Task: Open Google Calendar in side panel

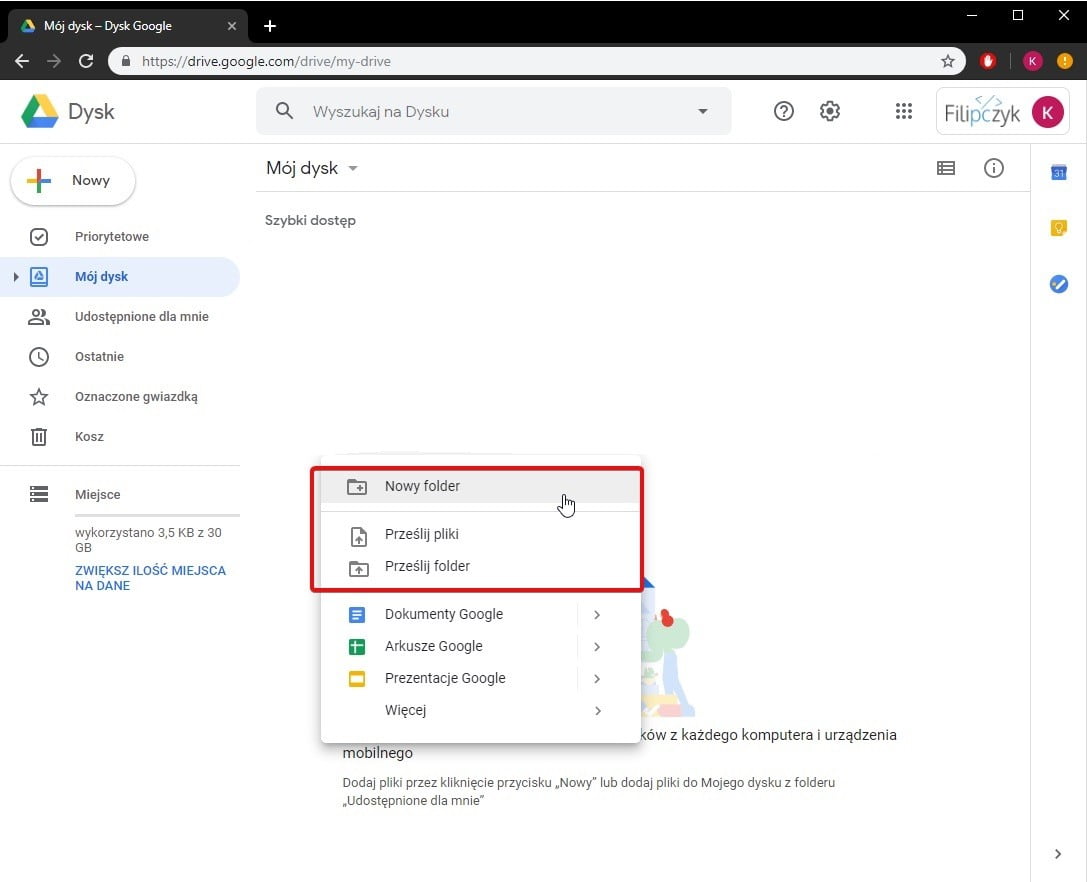Action: tap(1058, 173)
